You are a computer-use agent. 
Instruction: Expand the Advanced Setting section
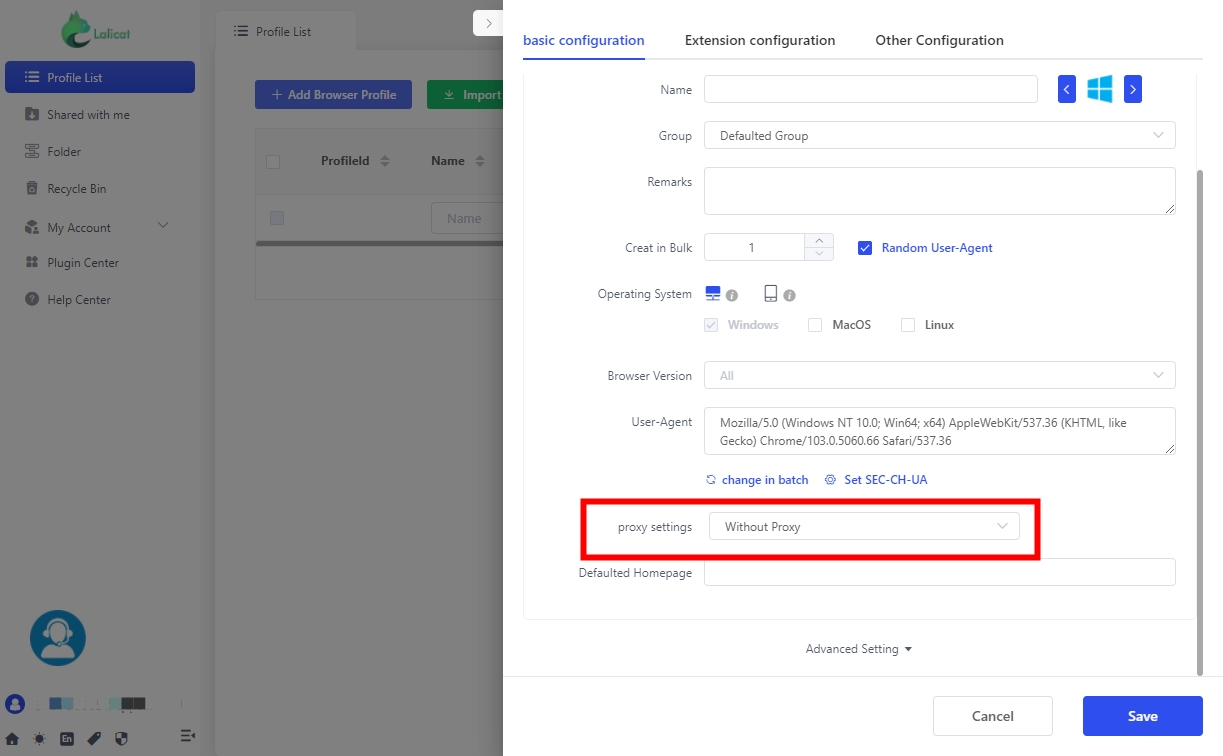859,649
